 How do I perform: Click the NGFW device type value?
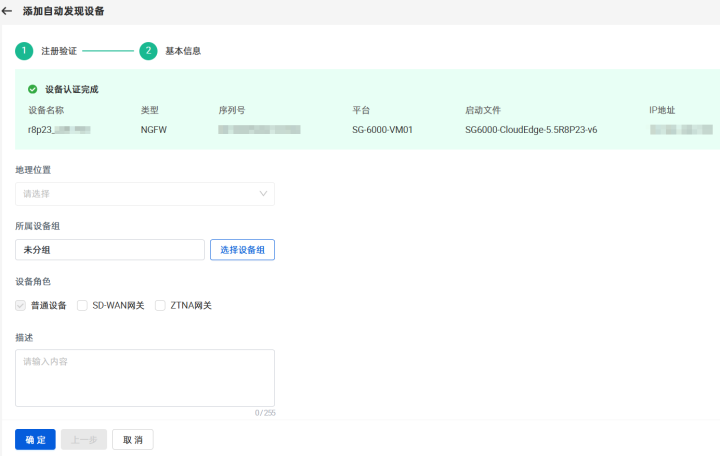point(153,130)
